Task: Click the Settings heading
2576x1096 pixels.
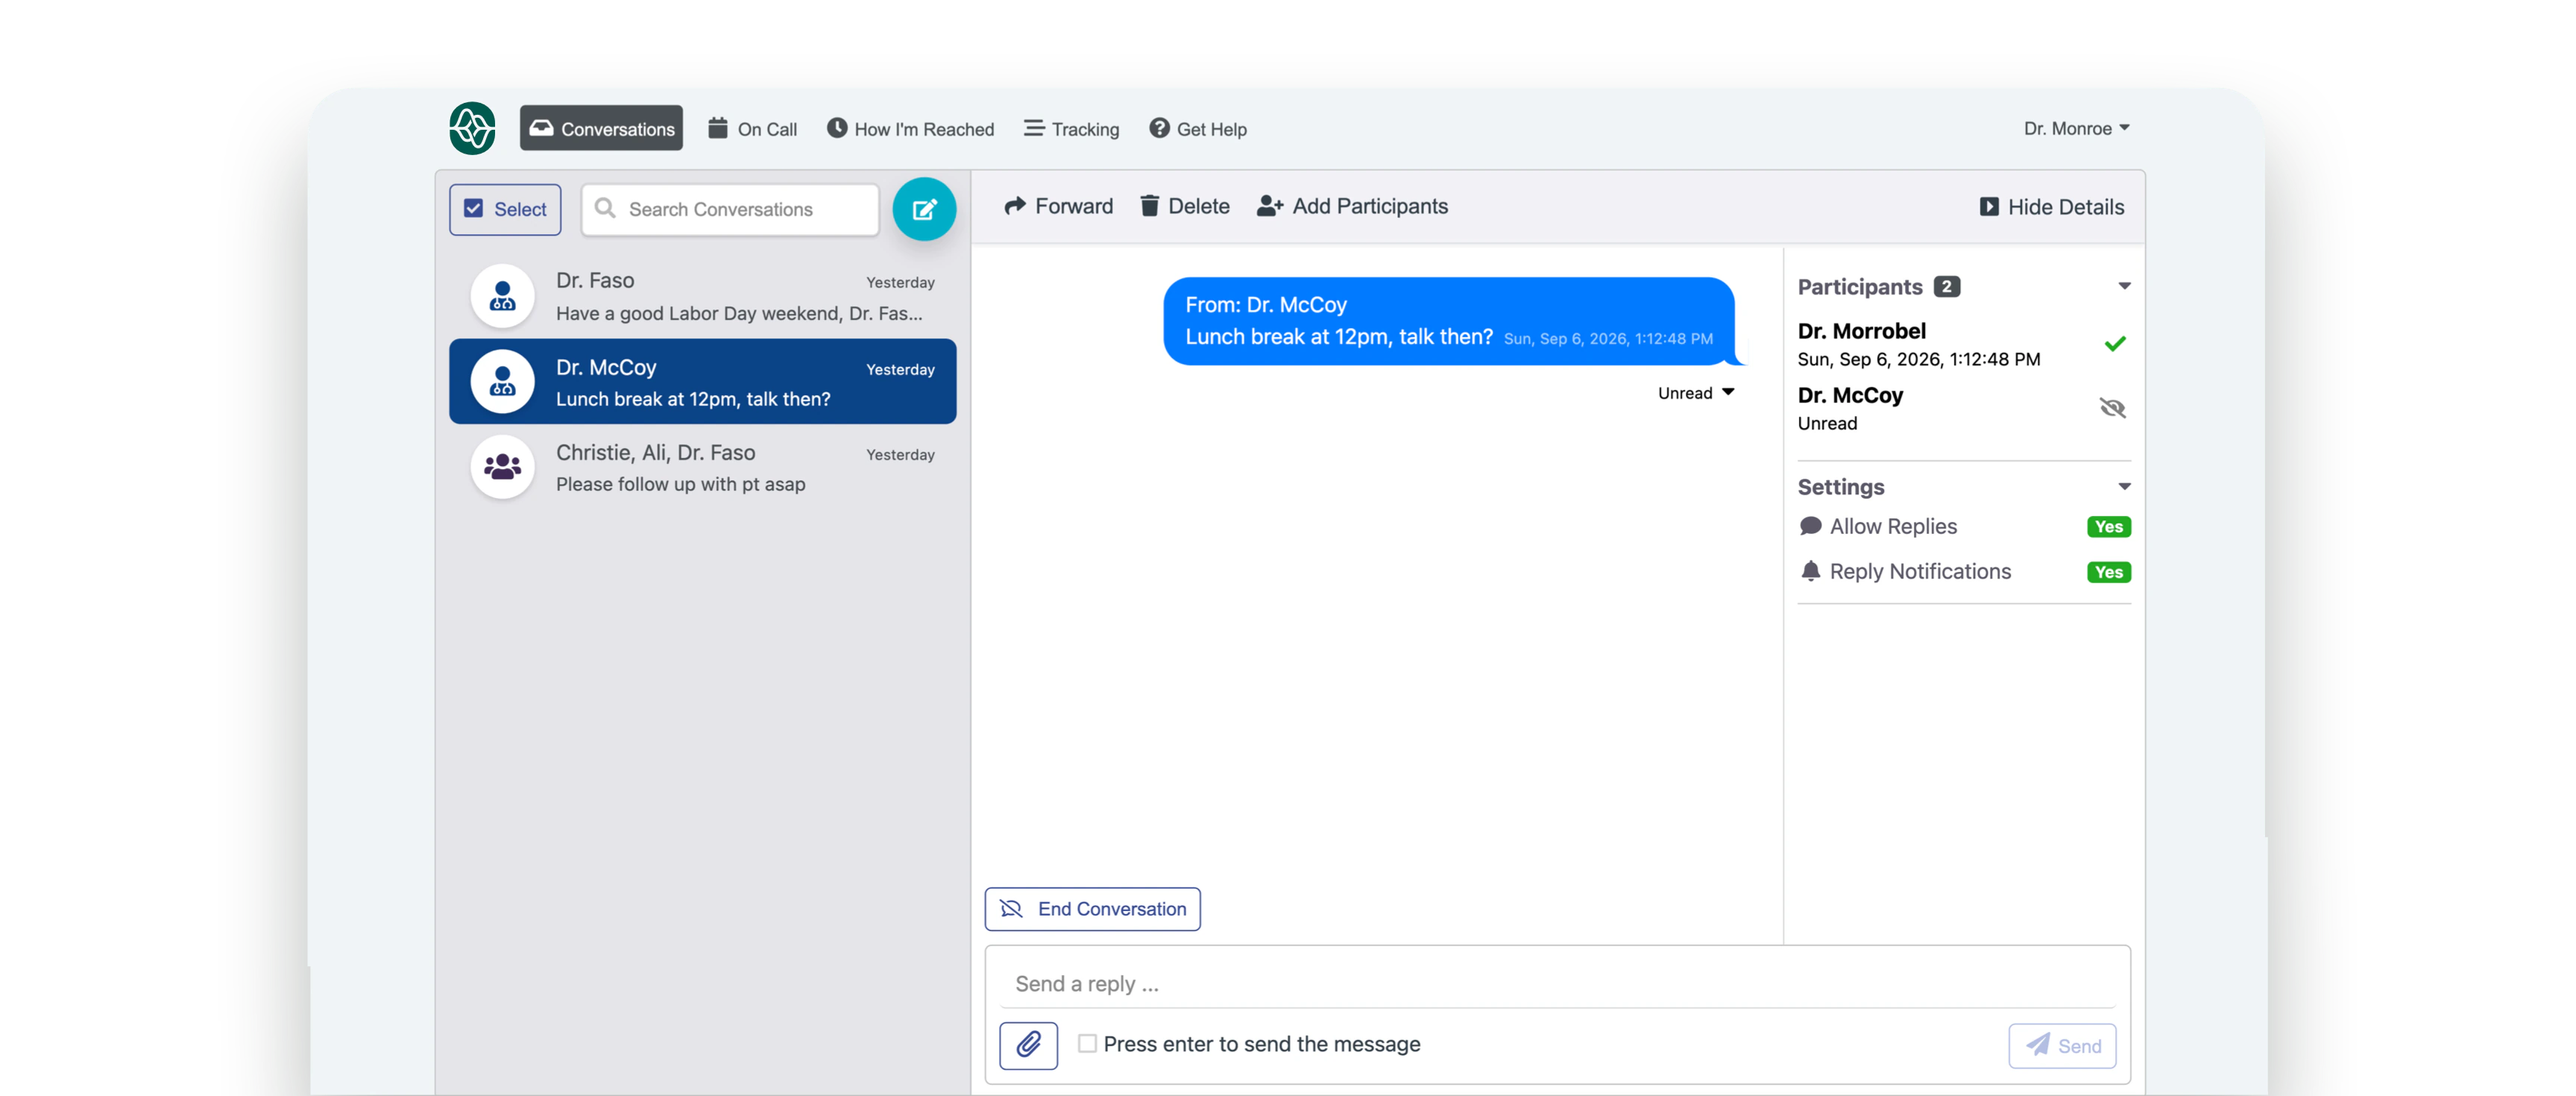Action: click(1841, 487)
